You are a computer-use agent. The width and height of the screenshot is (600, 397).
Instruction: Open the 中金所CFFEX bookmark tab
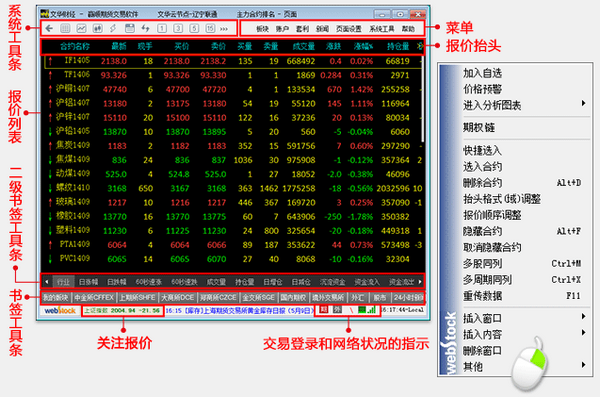click(x=94, y=297)
